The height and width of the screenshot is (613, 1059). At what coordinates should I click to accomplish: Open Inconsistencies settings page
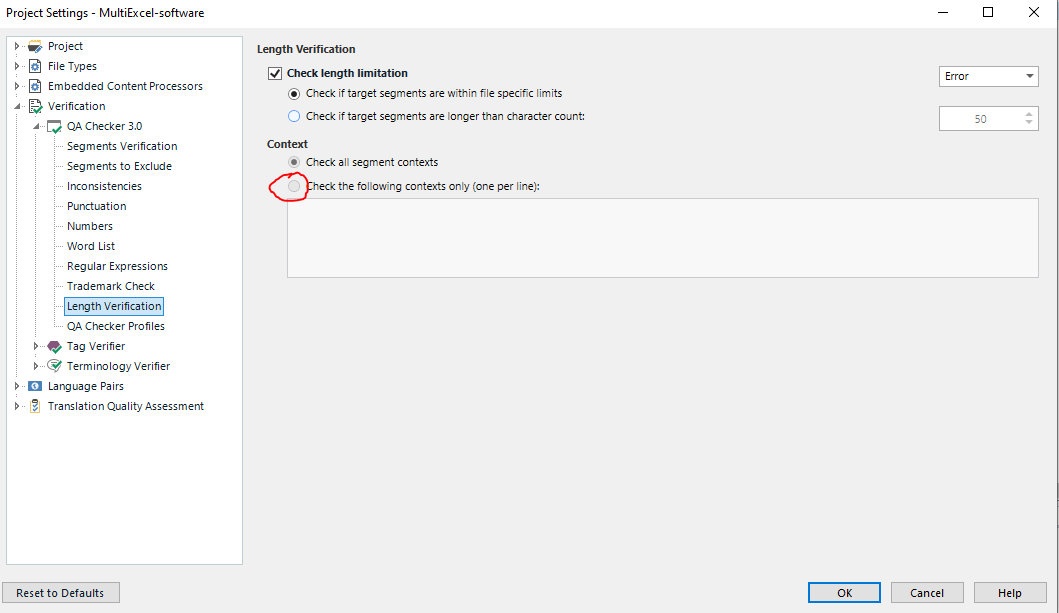104,186
